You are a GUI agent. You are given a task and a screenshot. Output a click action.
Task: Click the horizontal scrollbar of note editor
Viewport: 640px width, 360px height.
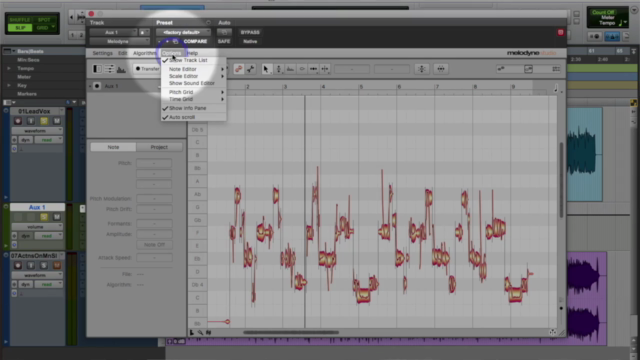[291, 333]
